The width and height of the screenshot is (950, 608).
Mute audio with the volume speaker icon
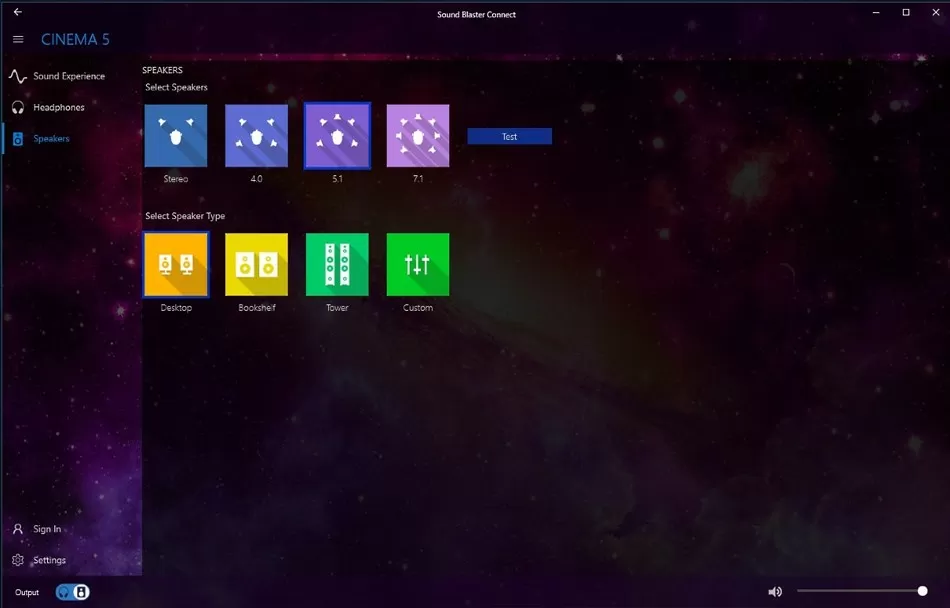775,592
